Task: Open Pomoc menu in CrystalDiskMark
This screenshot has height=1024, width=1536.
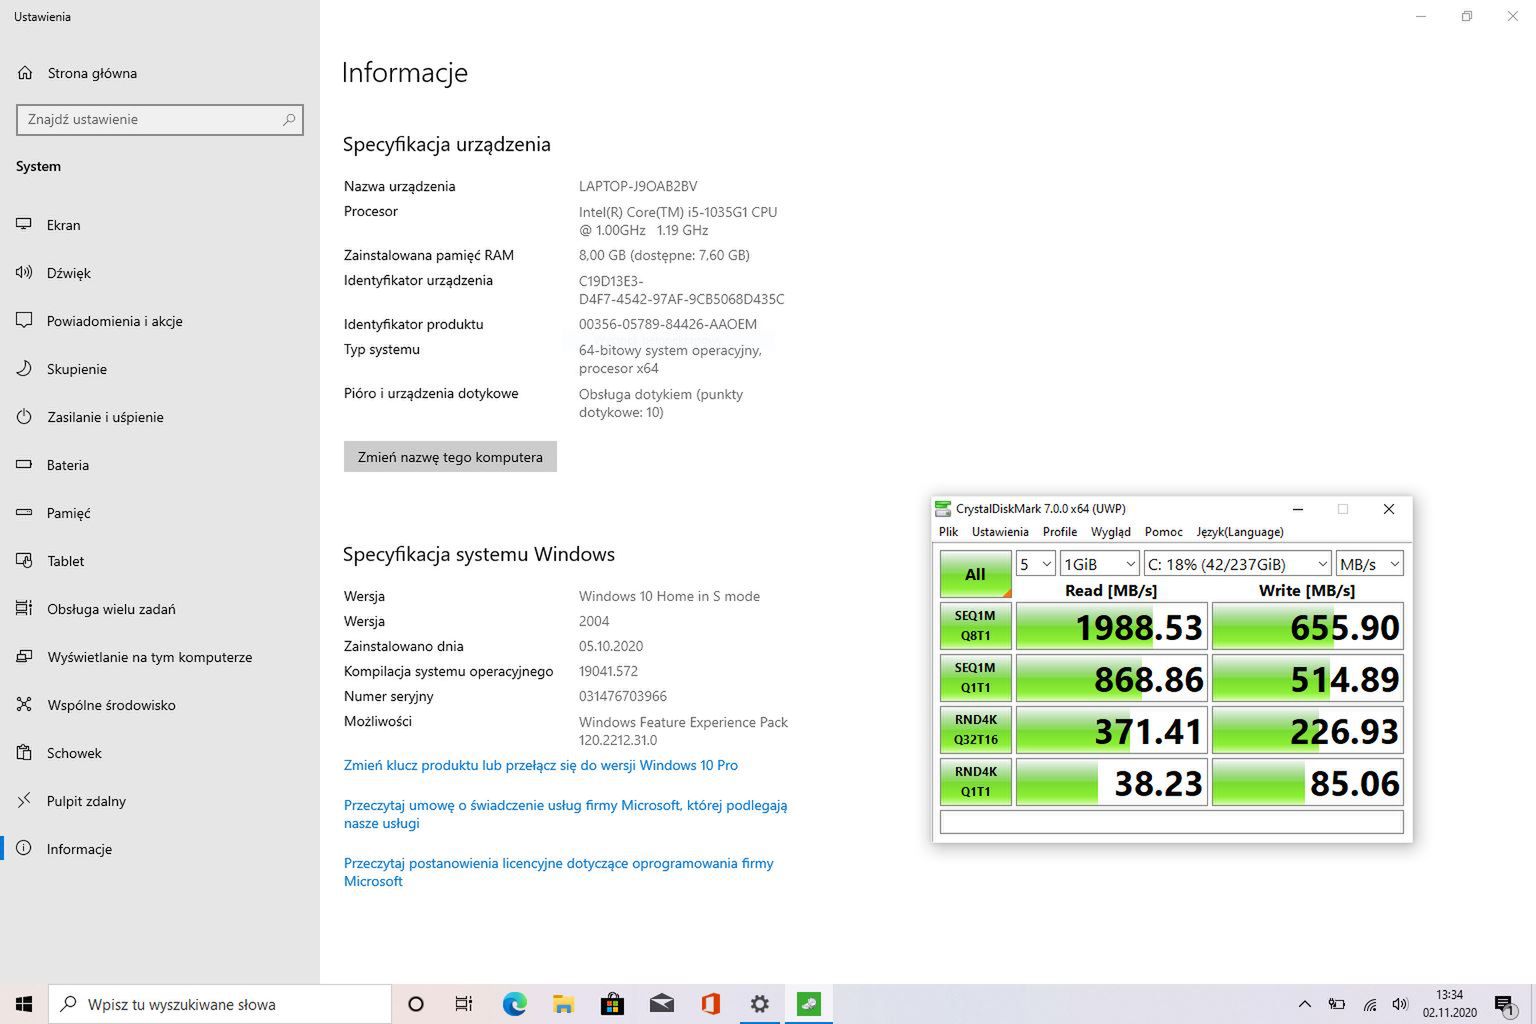Action: 1164,532
